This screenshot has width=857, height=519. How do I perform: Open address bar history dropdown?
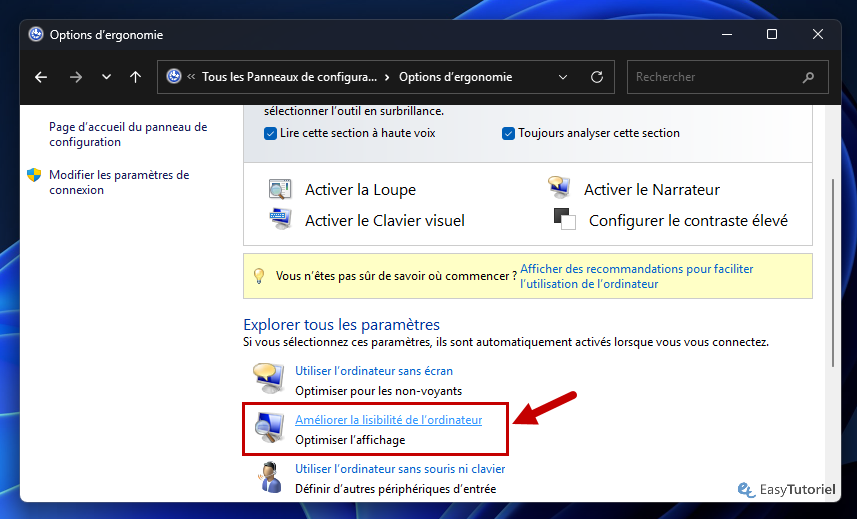[x=563, y=77]
